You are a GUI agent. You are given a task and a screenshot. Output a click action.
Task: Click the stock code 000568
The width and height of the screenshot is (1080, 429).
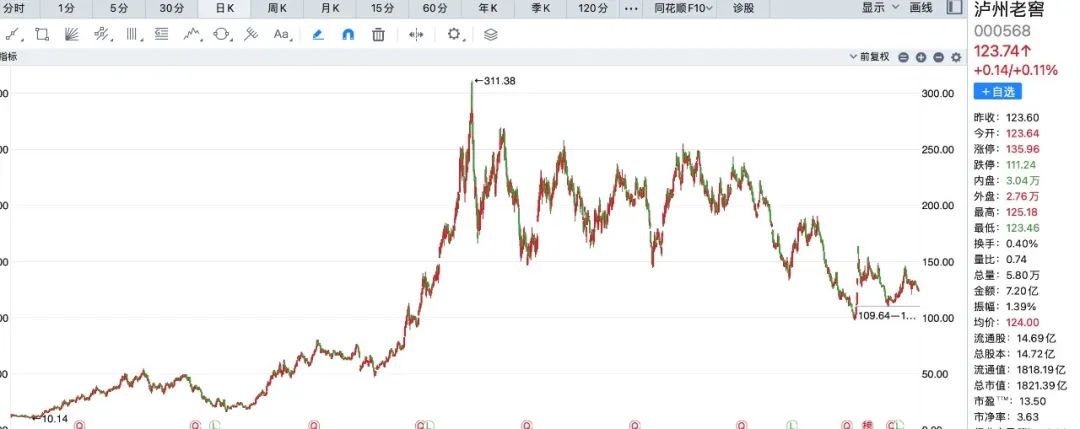(x=1002, y=31)
